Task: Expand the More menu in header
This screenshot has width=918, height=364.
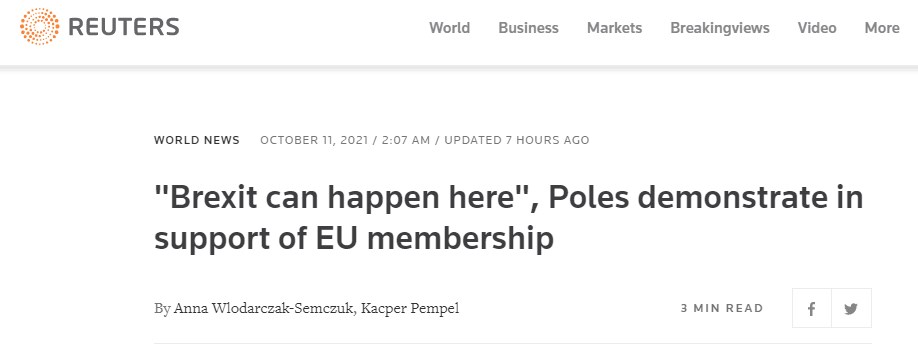Action: coord(882,28)
